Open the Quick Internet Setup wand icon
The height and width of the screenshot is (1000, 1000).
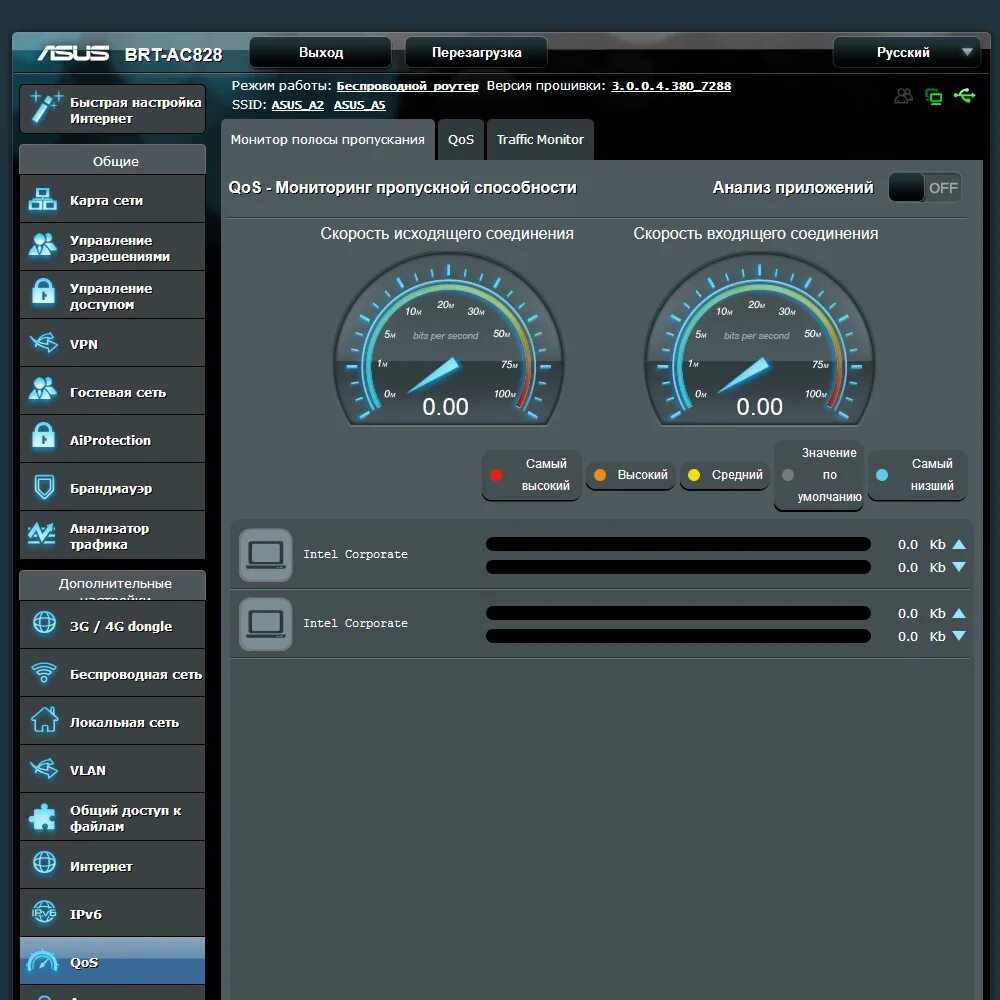[x=46, y=107]
